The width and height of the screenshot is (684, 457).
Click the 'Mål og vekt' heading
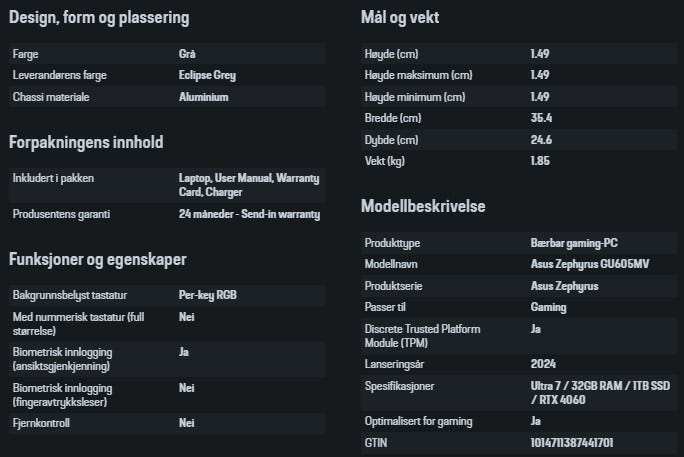click(400, 18)
